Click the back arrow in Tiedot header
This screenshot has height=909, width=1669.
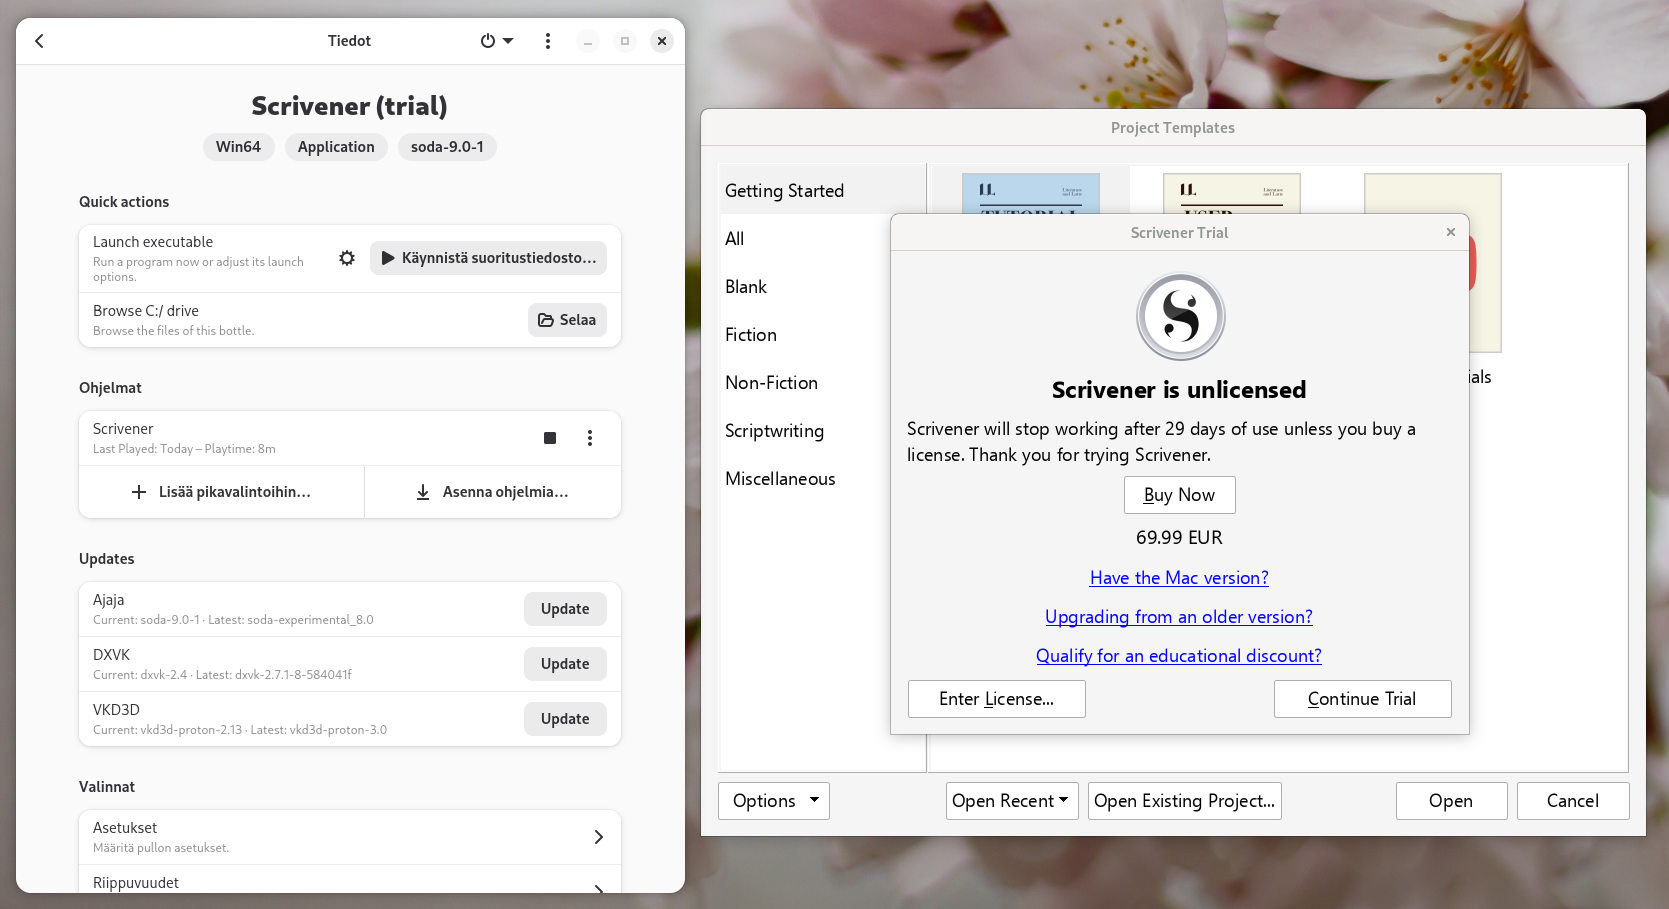tap(40, 41)
